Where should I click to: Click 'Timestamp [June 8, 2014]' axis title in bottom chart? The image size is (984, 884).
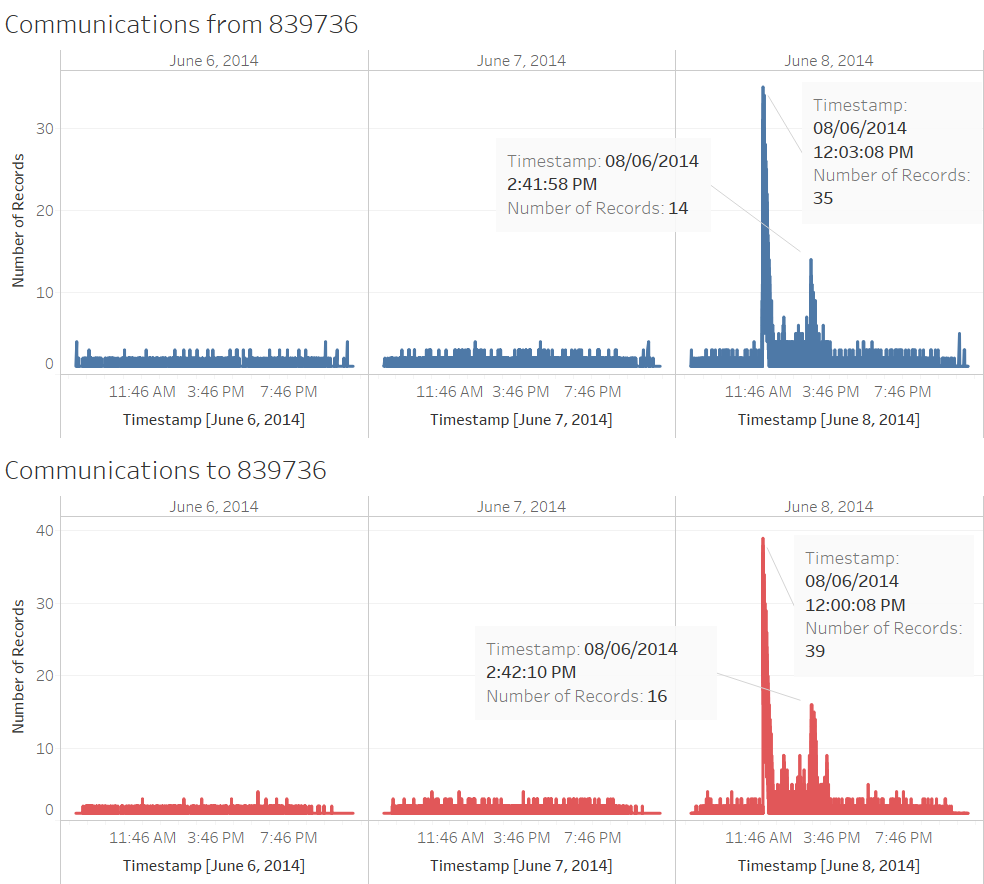pyautogui.click(x=829, y=866)
